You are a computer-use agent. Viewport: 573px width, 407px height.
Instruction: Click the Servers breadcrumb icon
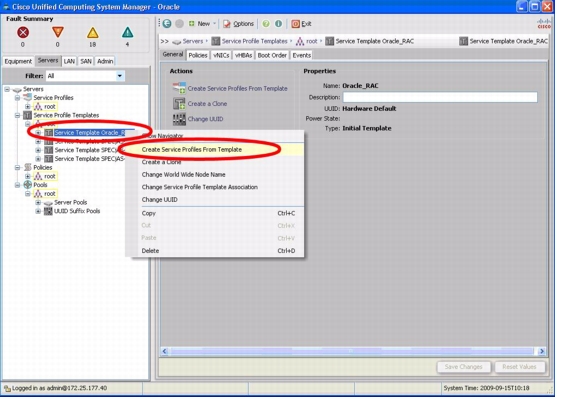pyautogui.click(x=177, y=41)
